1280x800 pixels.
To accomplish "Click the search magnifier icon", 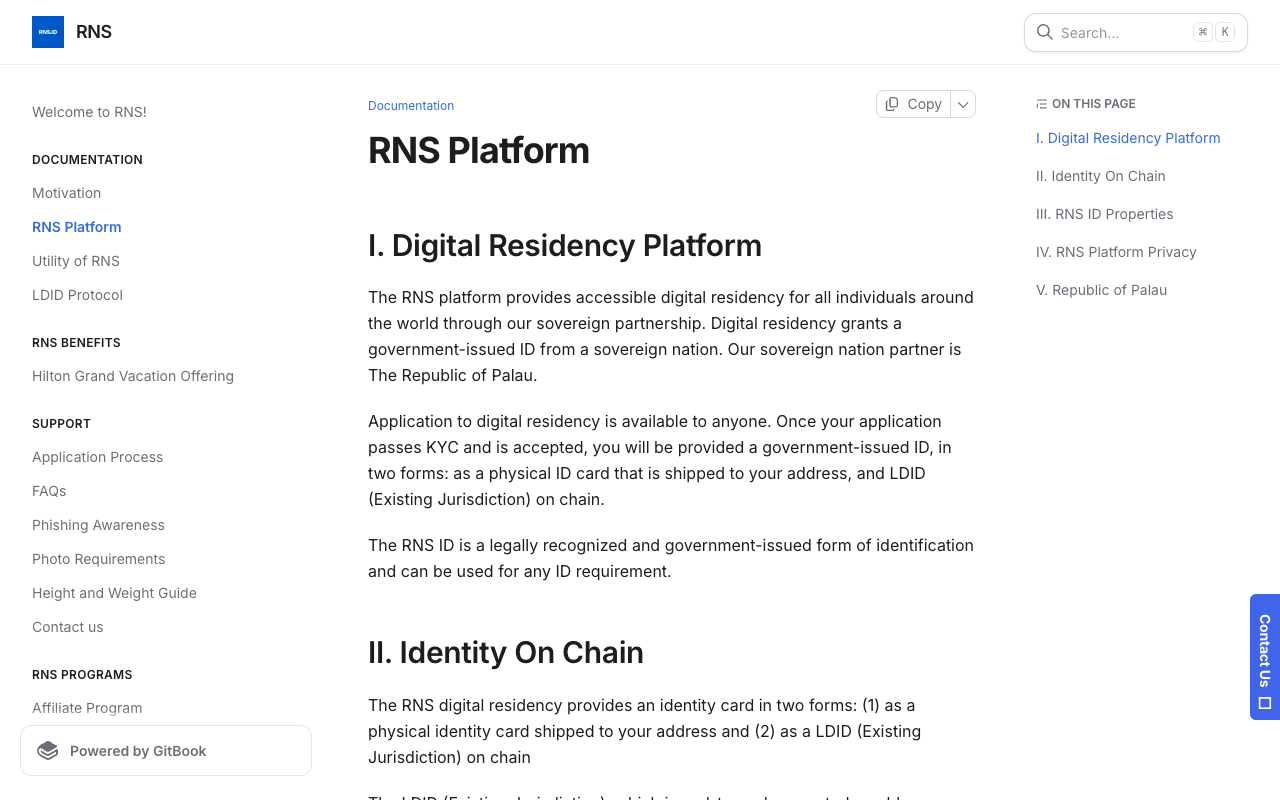I will pyautogui.click(x=1044, y=32).
